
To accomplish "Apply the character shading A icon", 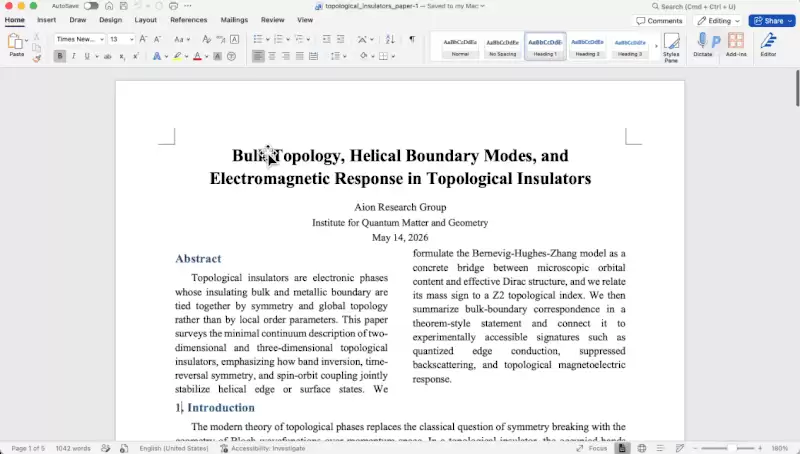I will (x=218, y=57).
